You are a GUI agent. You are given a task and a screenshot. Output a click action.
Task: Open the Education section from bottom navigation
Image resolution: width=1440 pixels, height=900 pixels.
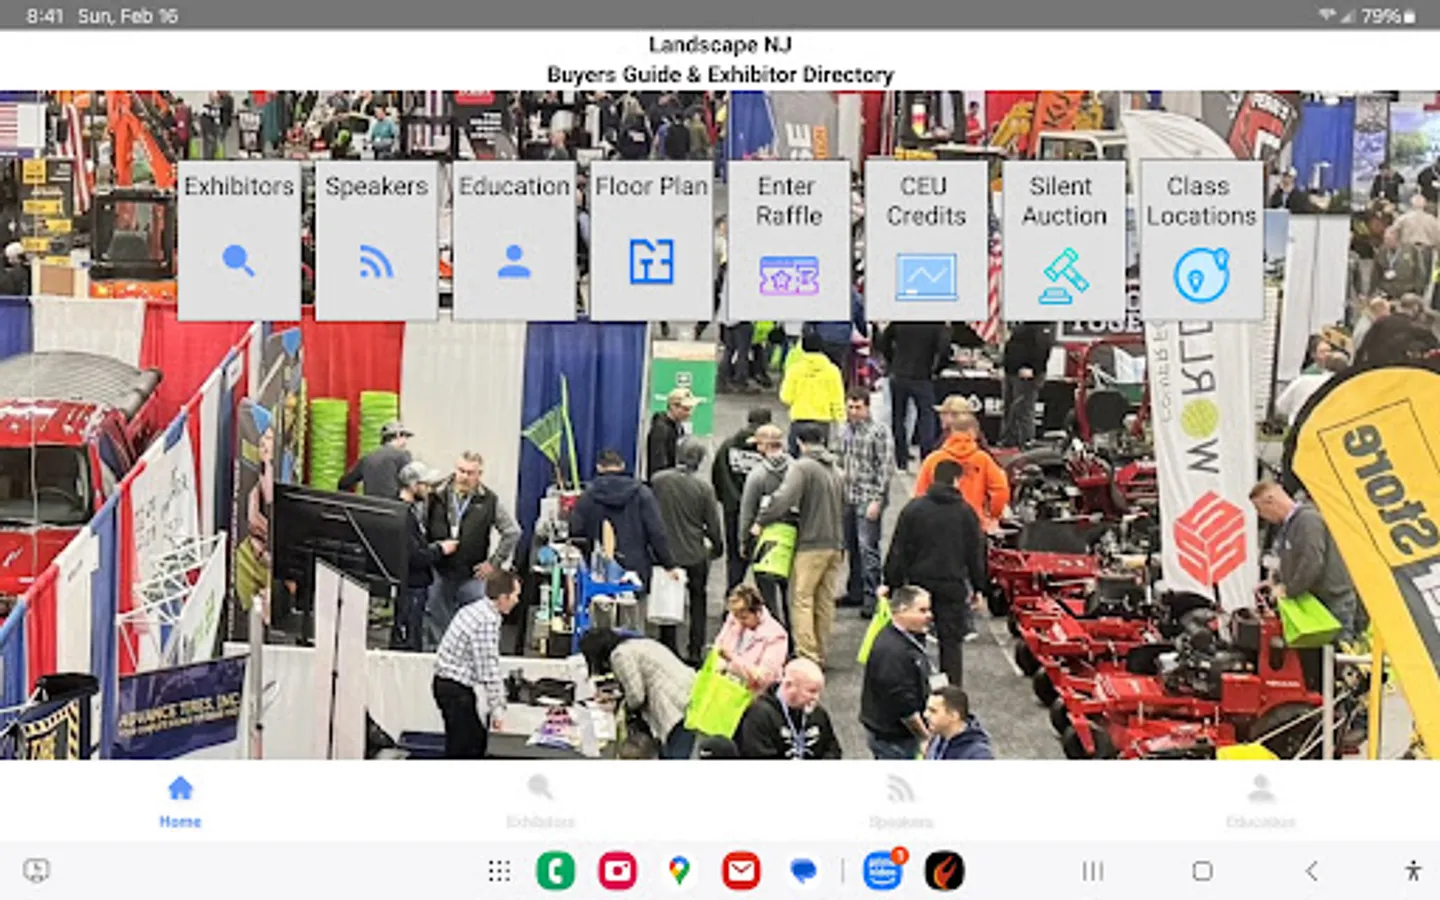pyautogui.click(x=1262, y=798)
